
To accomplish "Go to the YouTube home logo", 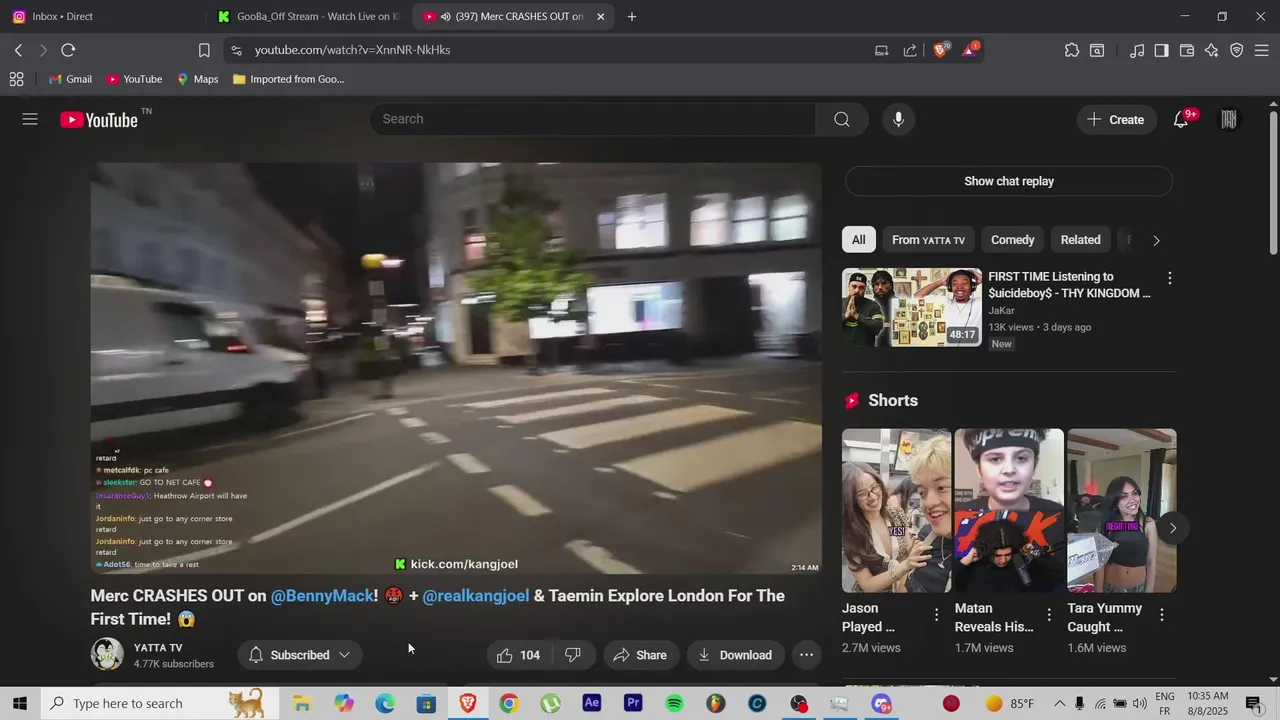I will 99,120.
